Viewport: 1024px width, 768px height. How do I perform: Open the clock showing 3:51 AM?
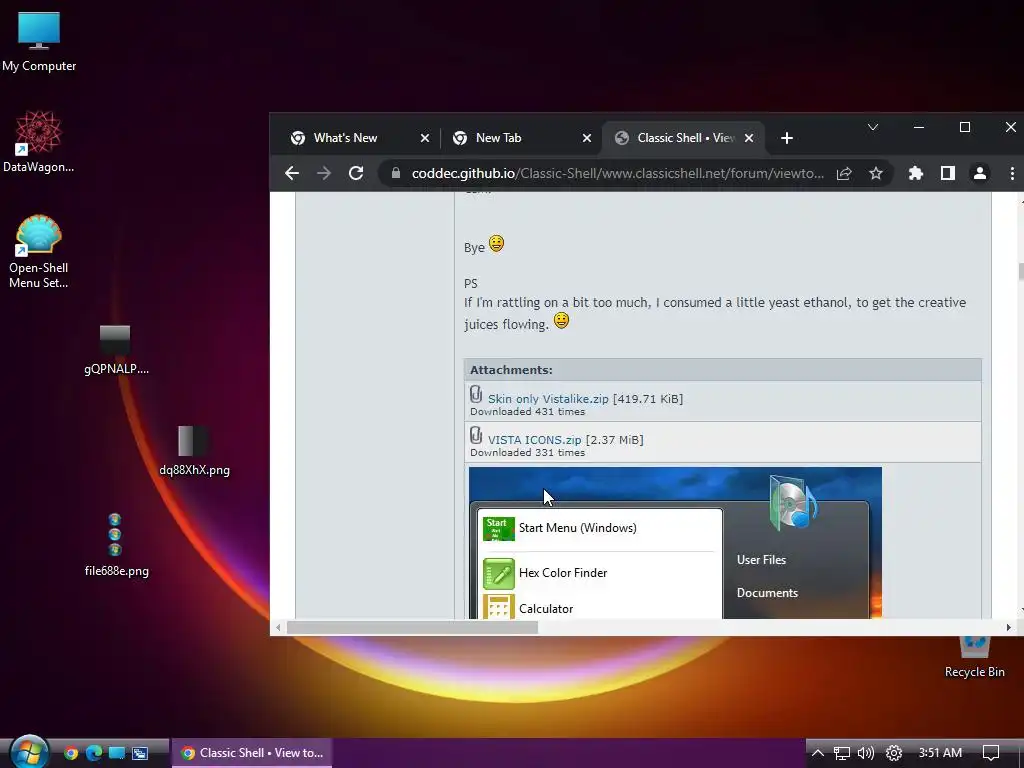coord(940,753)
